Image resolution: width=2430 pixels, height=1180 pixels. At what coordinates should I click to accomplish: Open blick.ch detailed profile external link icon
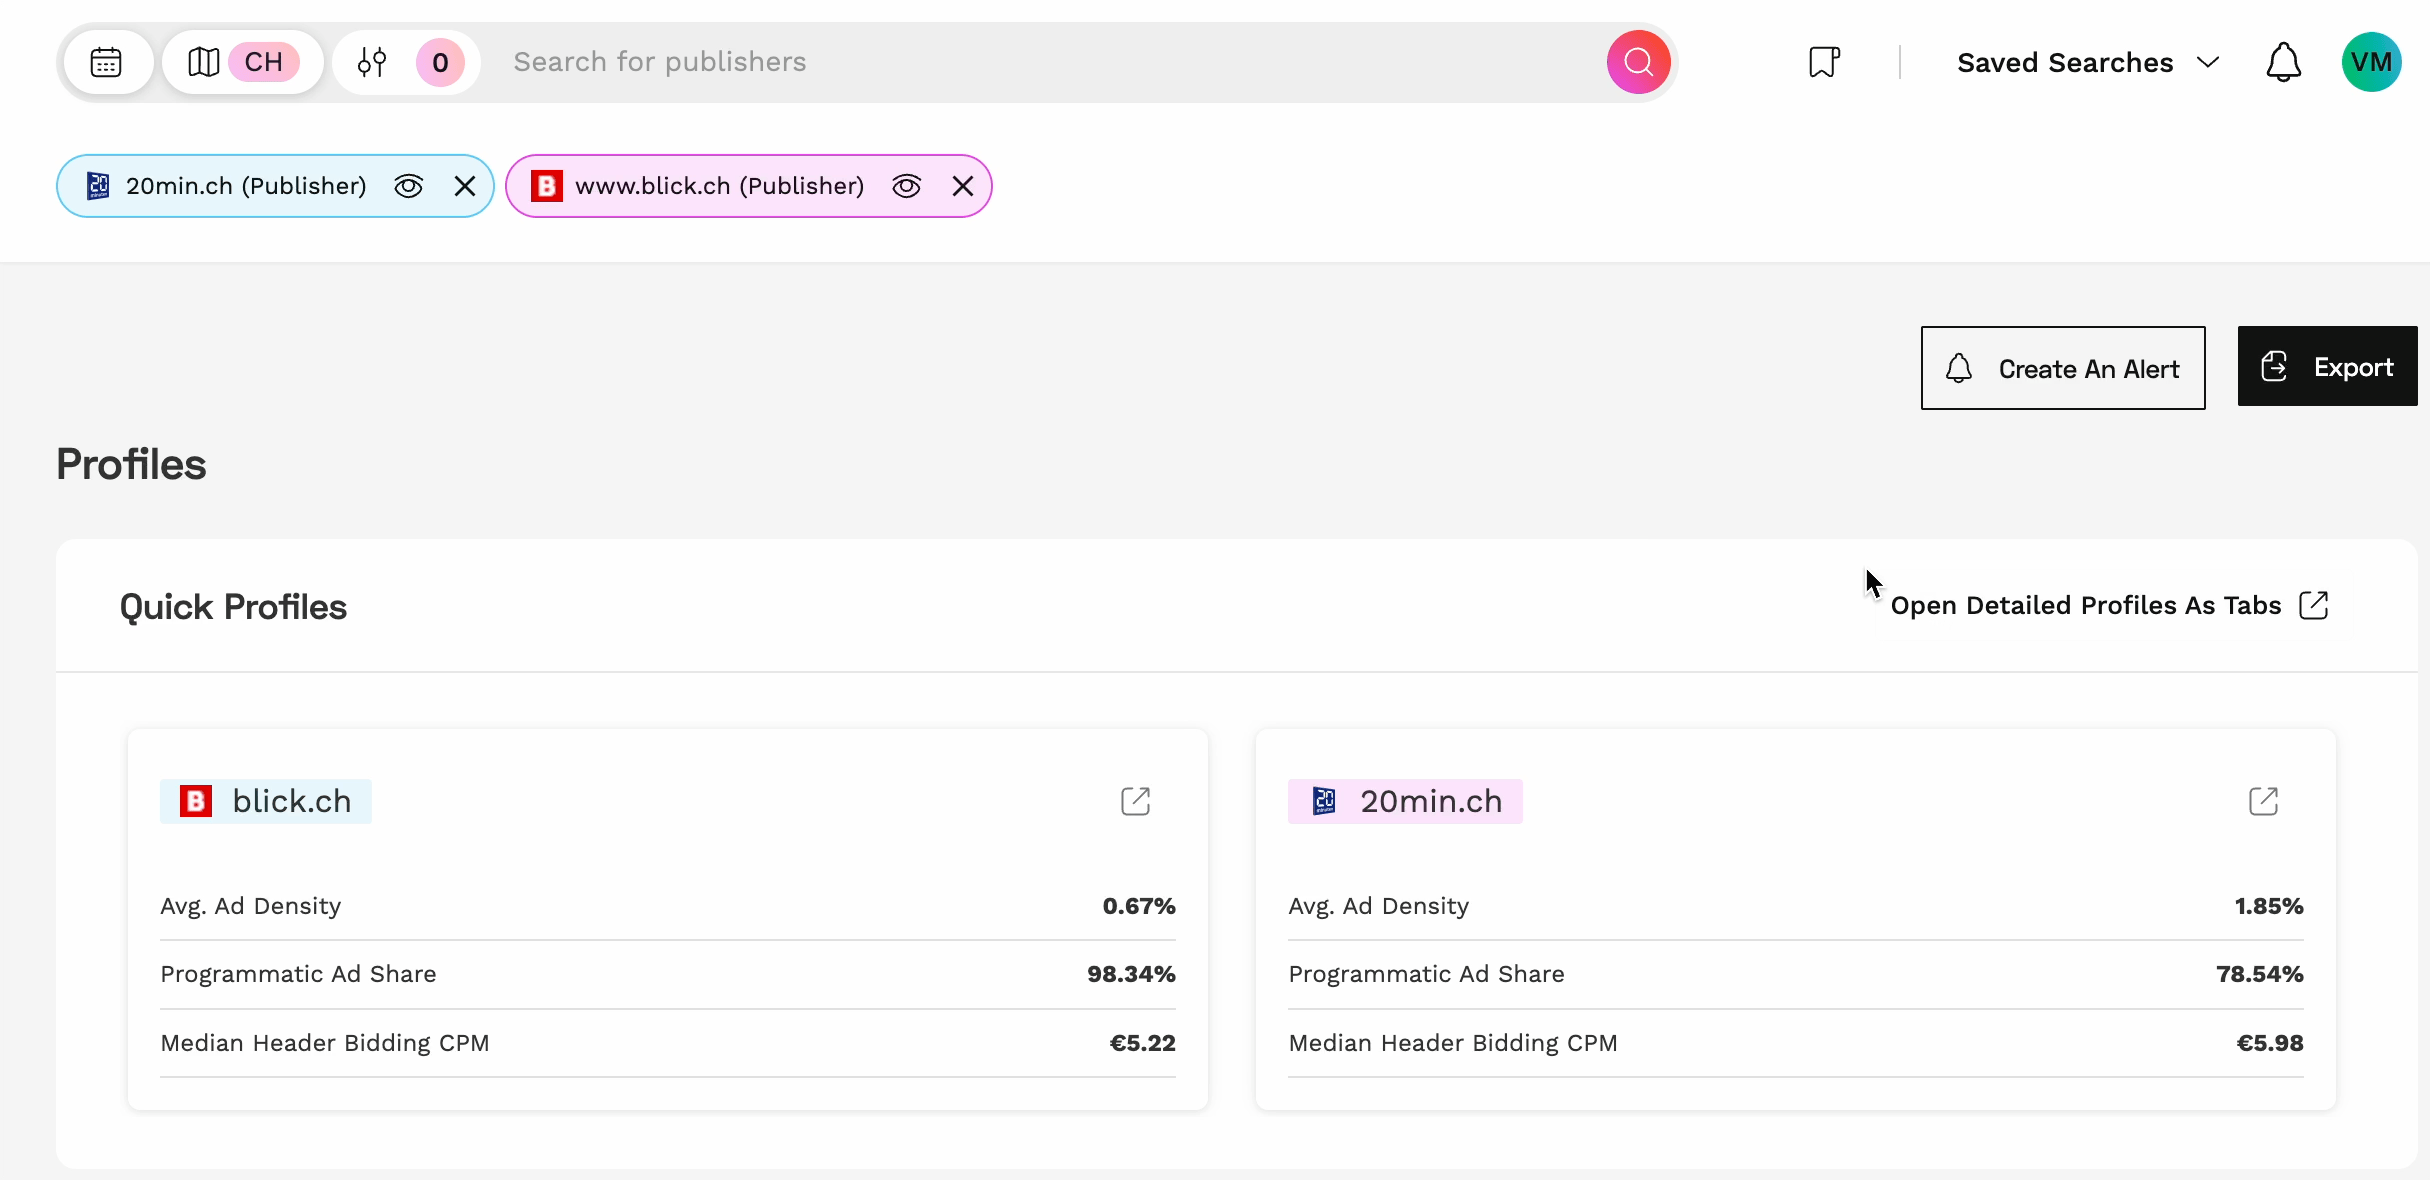[1135, 801]
